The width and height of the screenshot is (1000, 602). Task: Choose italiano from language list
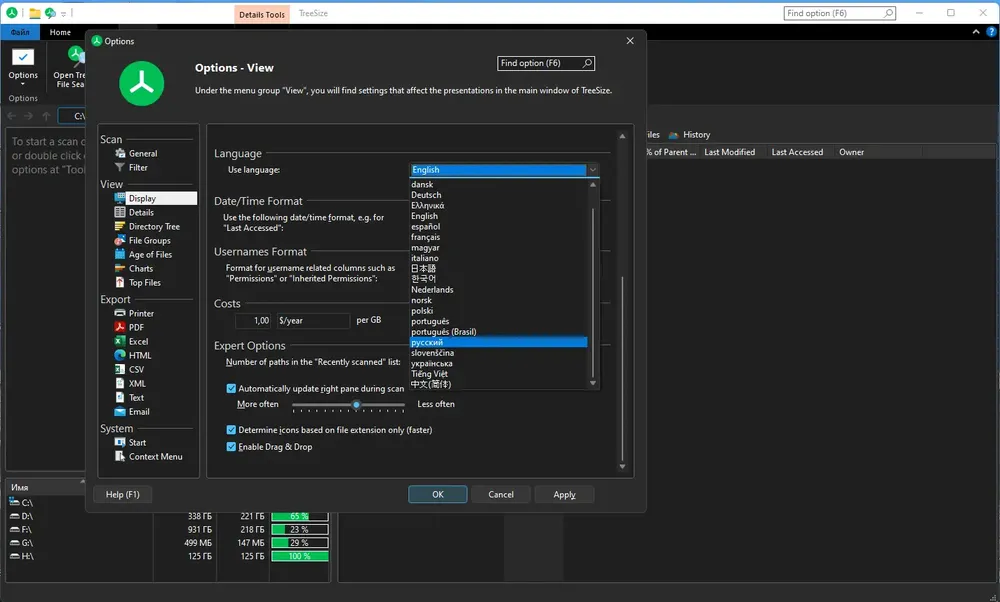[424, 258]
